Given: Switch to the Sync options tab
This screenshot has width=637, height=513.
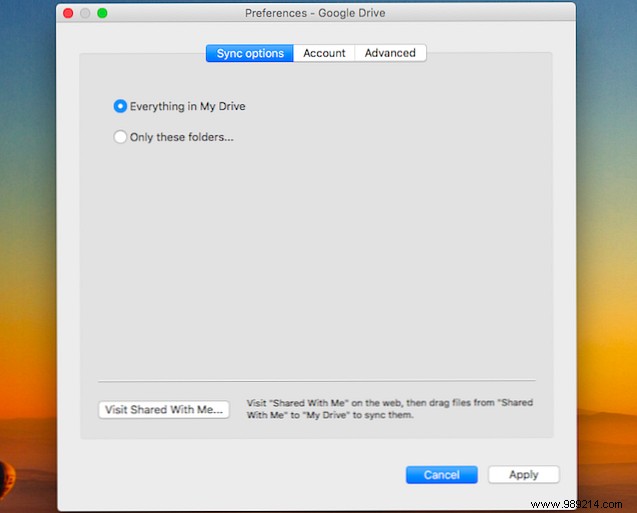Looking at the screenshot, I should point(249,53).
